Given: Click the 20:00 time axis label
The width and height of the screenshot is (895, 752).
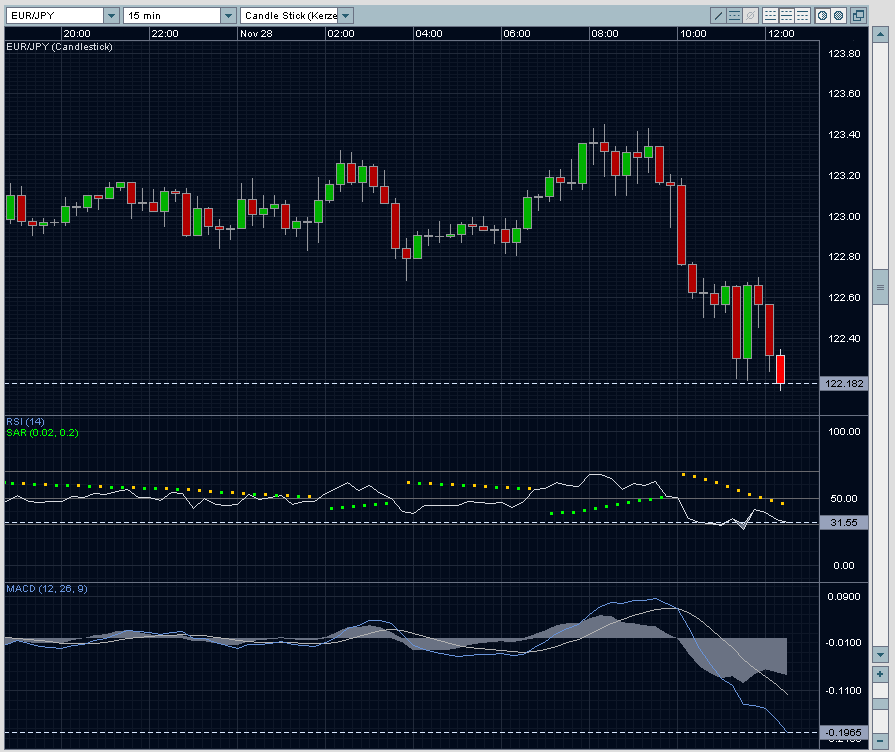Looking at the screenshot, I should tap(77, 34).
